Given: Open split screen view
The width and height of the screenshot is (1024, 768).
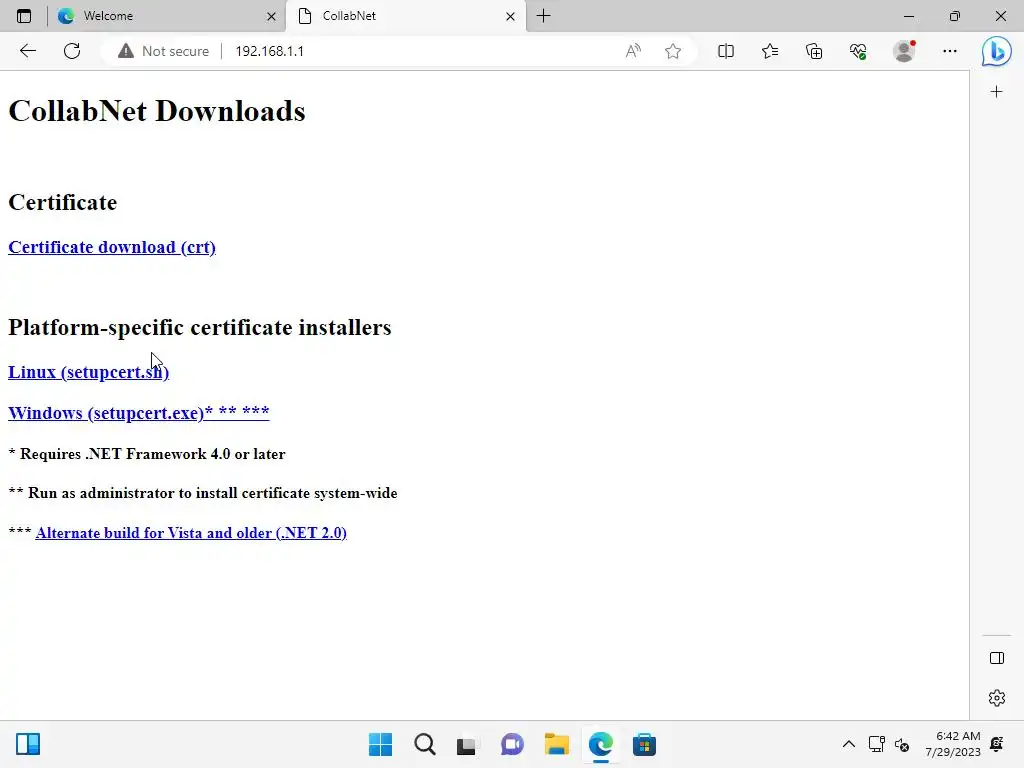Looking at the screenshot, I should (x=726, y=51).
